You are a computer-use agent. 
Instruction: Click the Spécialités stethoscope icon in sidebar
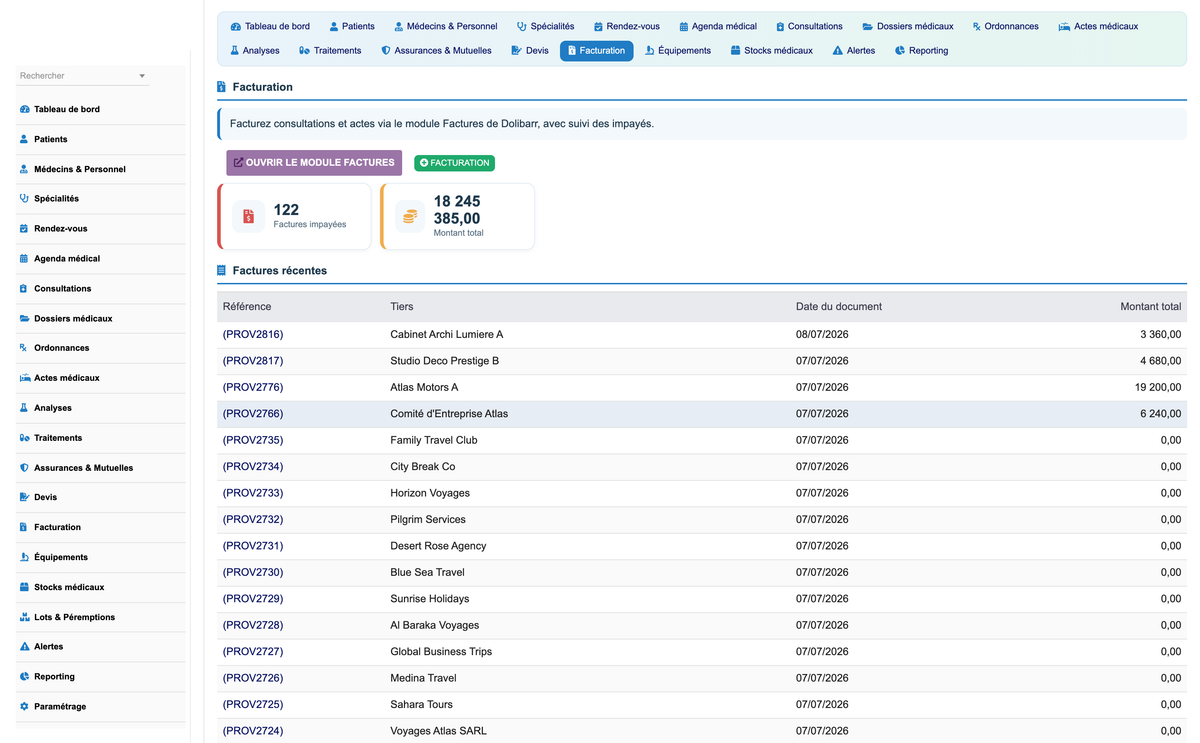click(x=24, y=199)
